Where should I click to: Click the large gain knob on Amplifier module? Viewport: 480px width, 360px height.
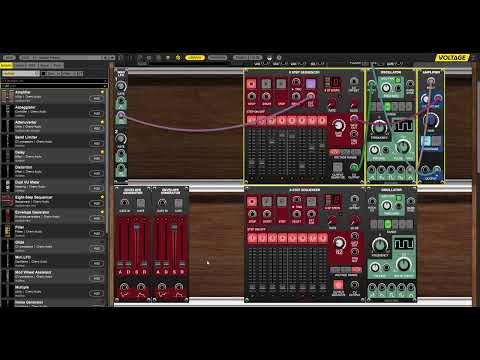(x=431, y=119)
